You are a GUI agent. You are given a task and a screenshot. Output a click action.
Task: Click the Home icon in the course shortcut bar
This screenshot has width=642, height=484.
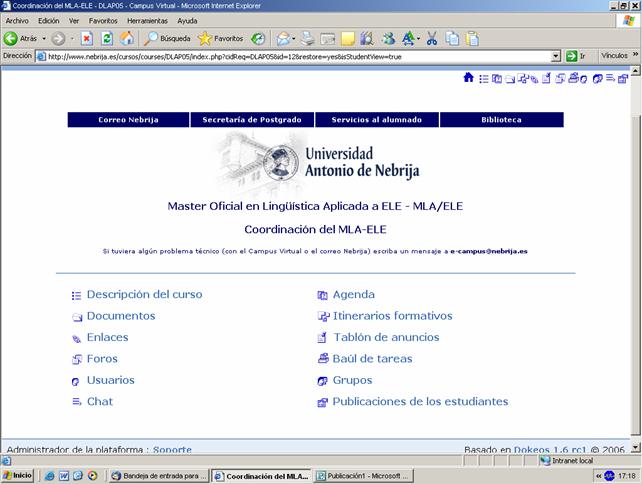click(x=468, y=77)
